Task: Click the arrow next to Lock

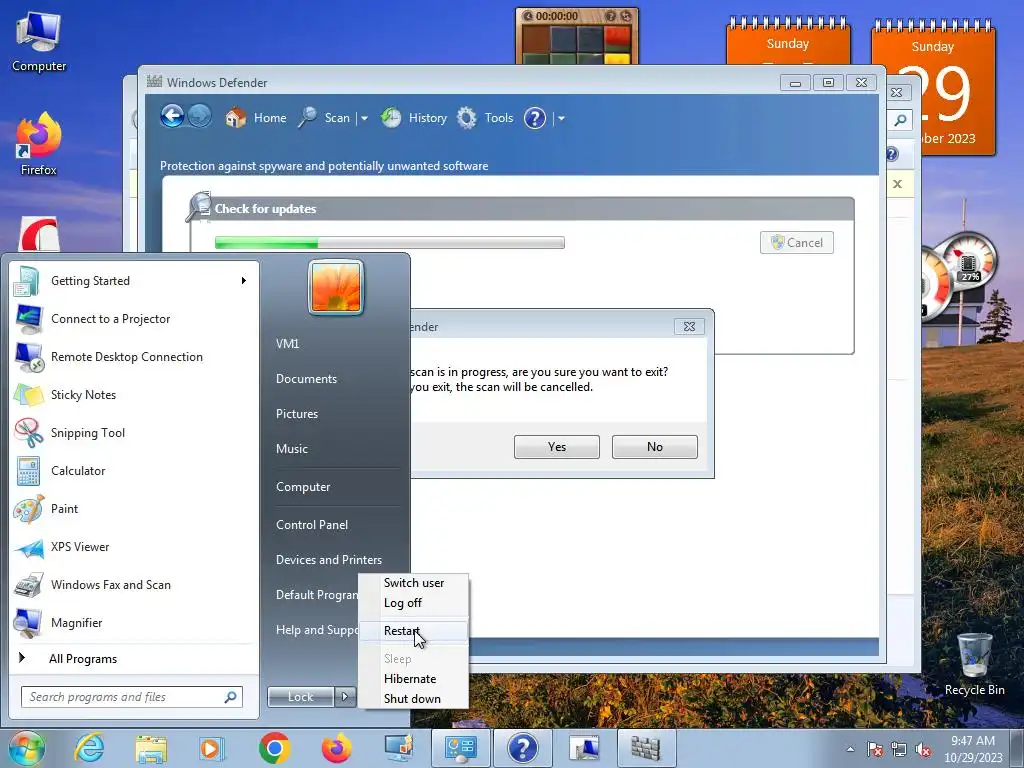Action: tap(345, 697)
